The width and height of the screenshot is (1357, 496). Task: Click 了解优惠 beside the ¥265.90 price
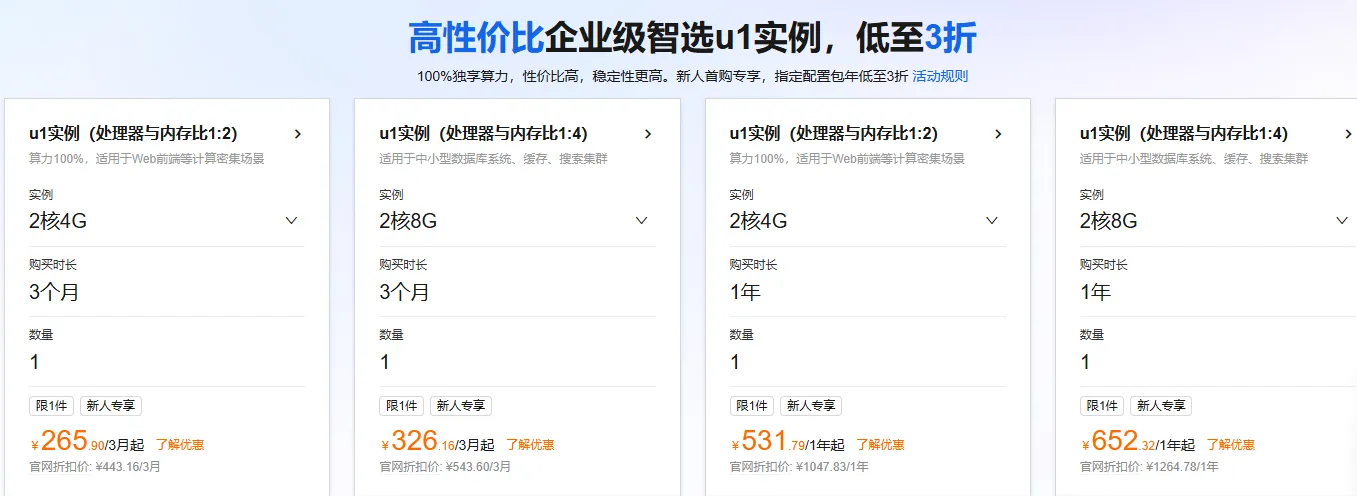[x=180, y=445]
